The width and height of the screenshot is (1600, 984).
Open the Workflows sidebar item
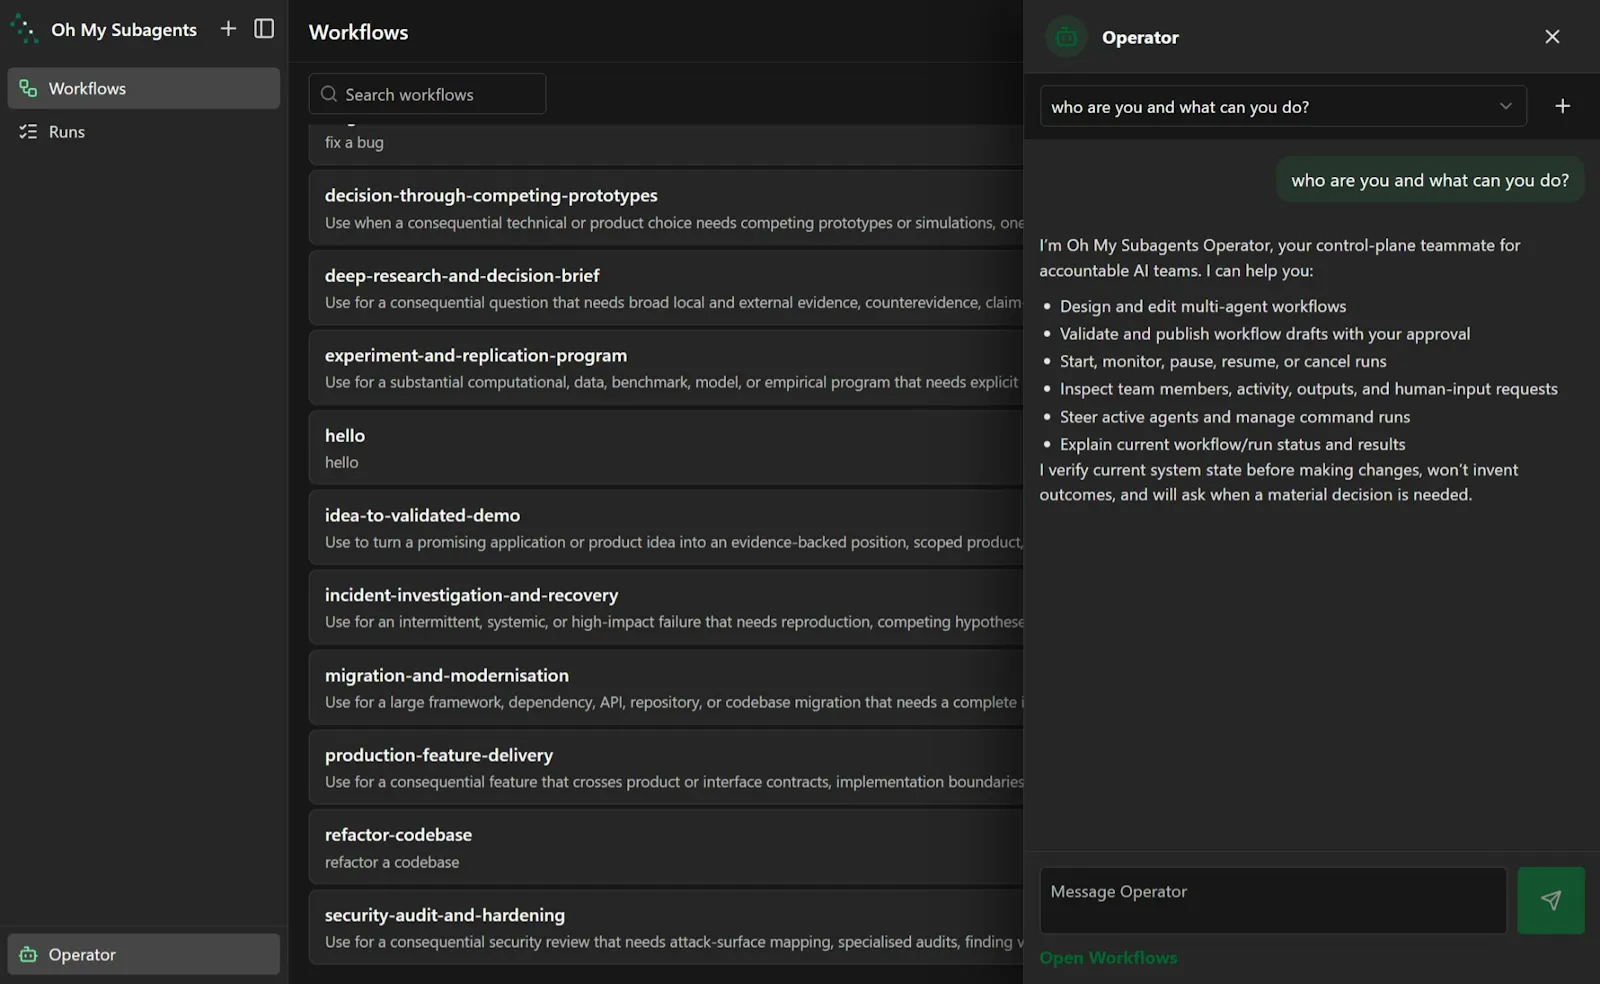(144, 88)
